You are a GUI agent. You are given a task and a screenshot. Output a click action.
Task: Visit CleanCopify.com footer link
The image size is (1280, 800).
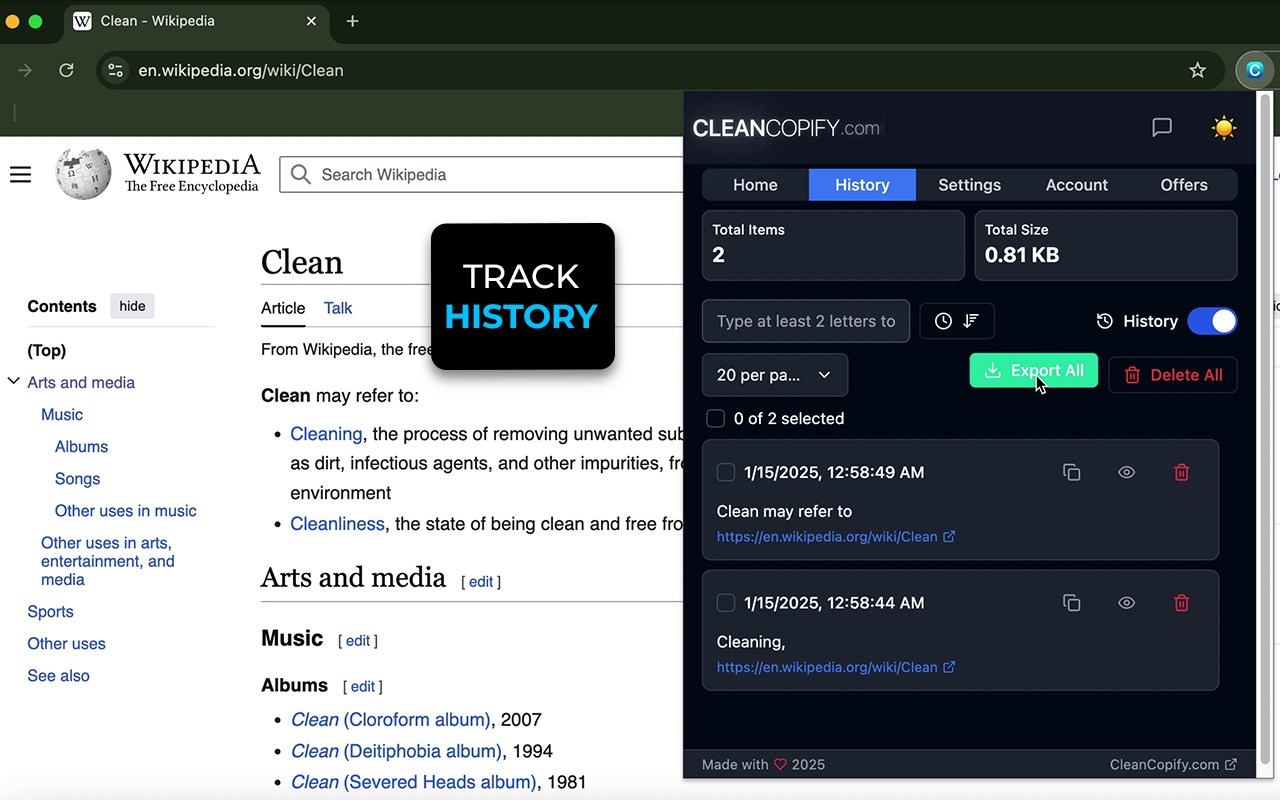click(x=1173, y=765)
